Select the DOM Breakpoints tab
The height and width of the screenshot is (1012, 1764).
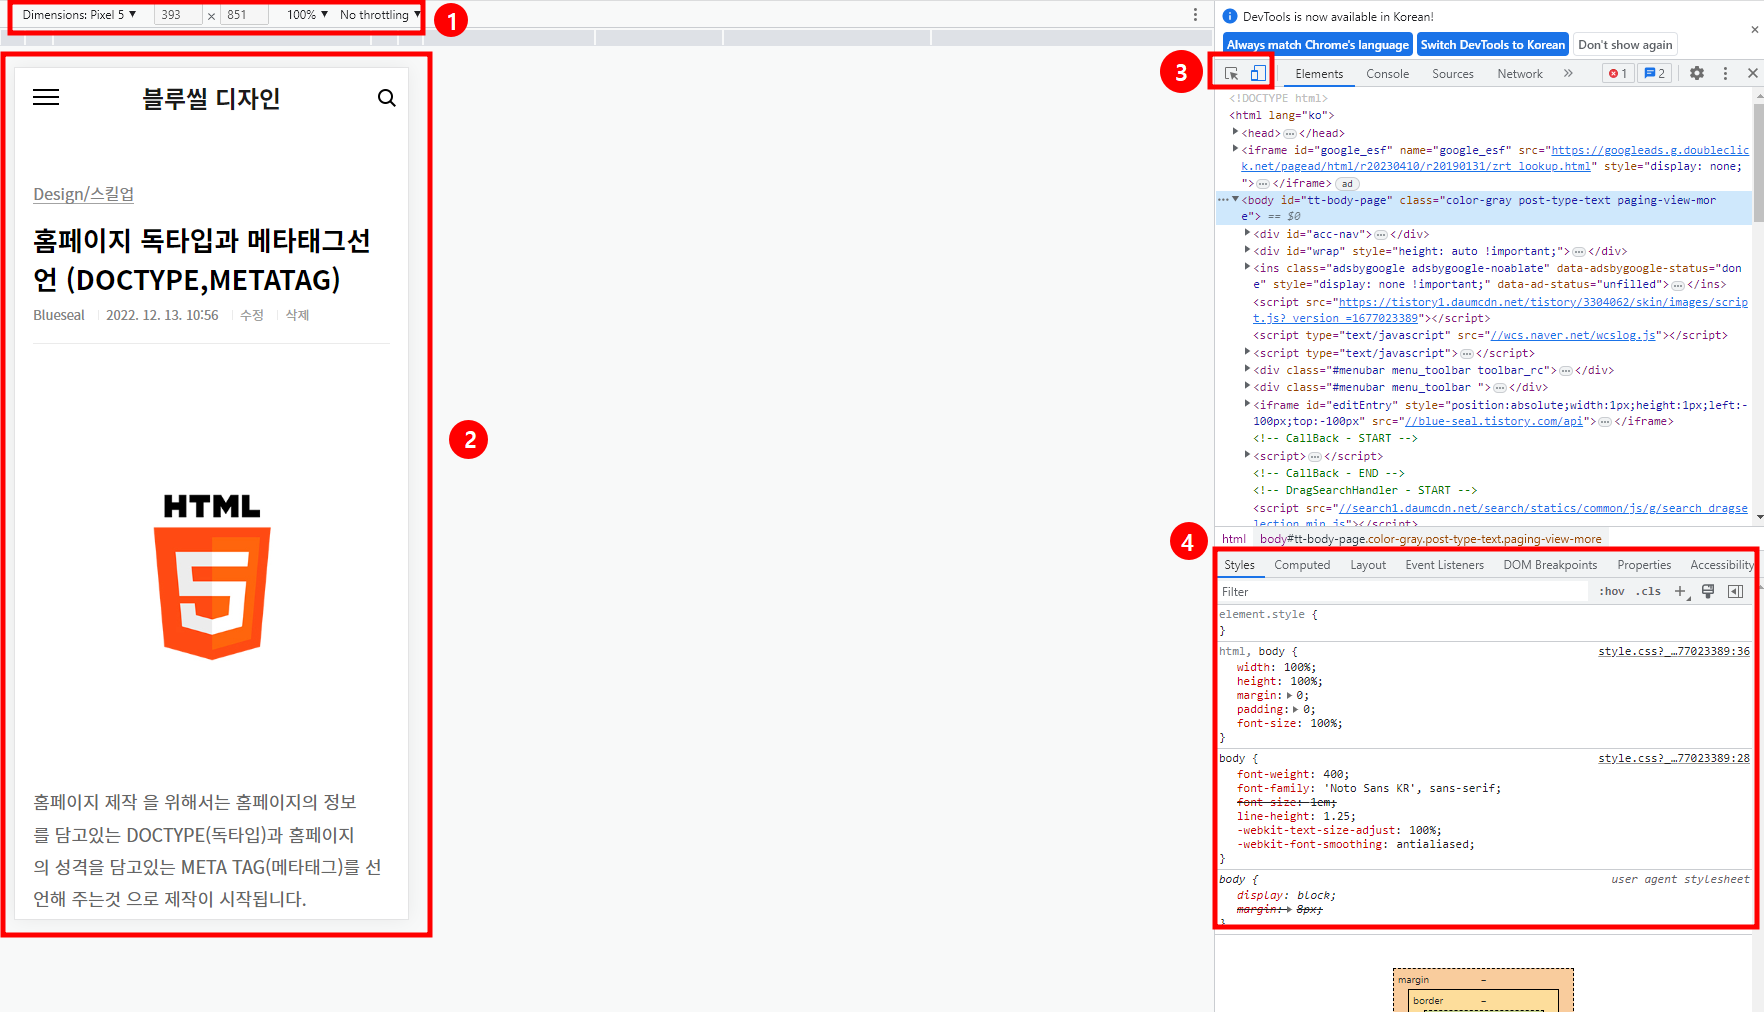(x=1550, y=565)
